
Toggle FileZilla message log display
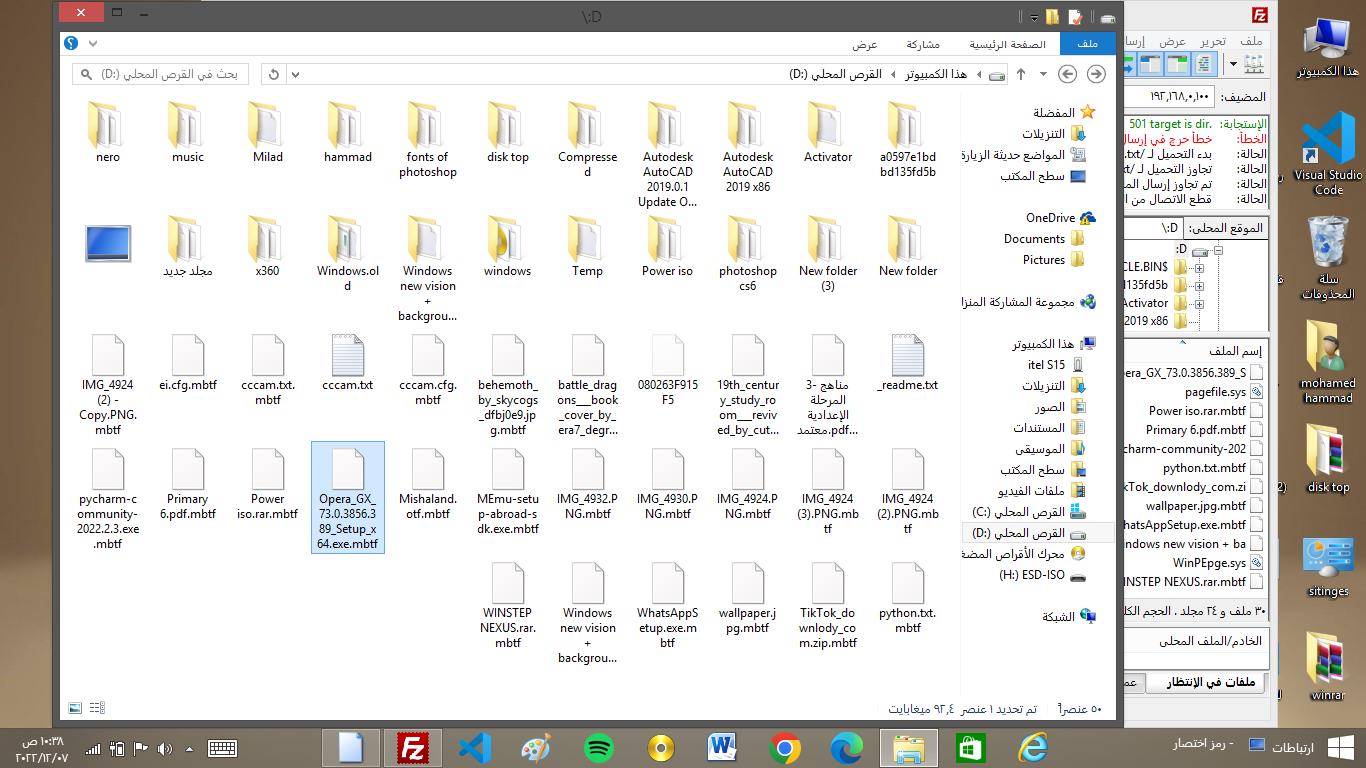pyautogui.click(x=1205, y=64)
